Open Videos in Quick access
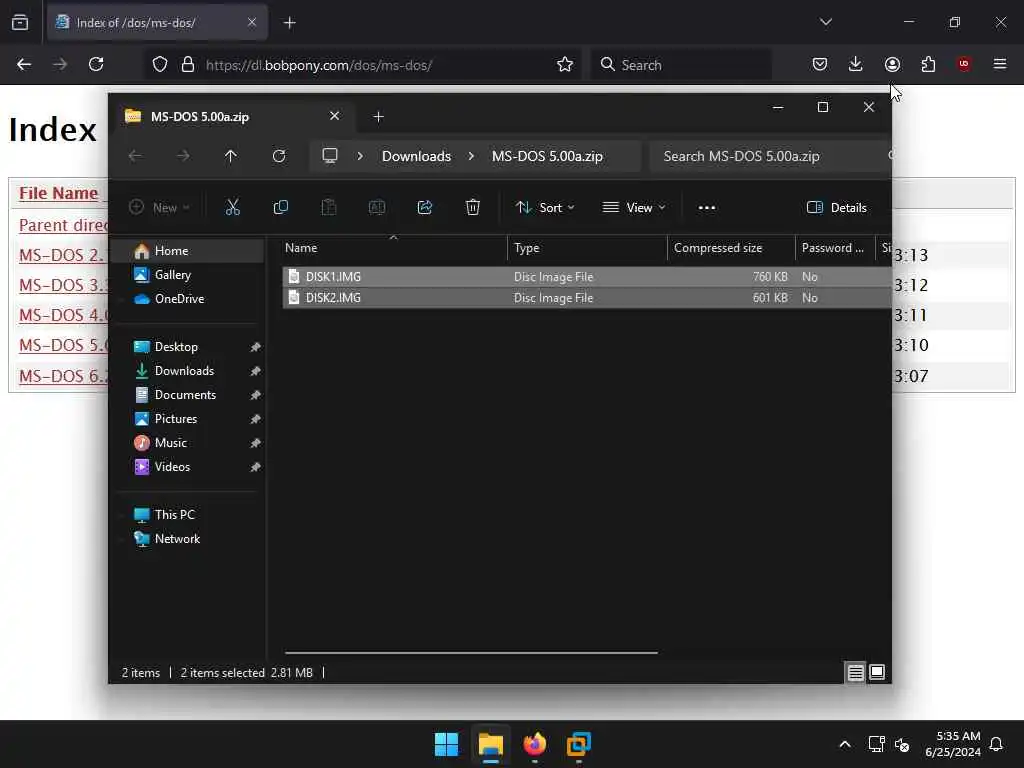The height and width of the screenshot is (768, 1024). coord(172,467)
